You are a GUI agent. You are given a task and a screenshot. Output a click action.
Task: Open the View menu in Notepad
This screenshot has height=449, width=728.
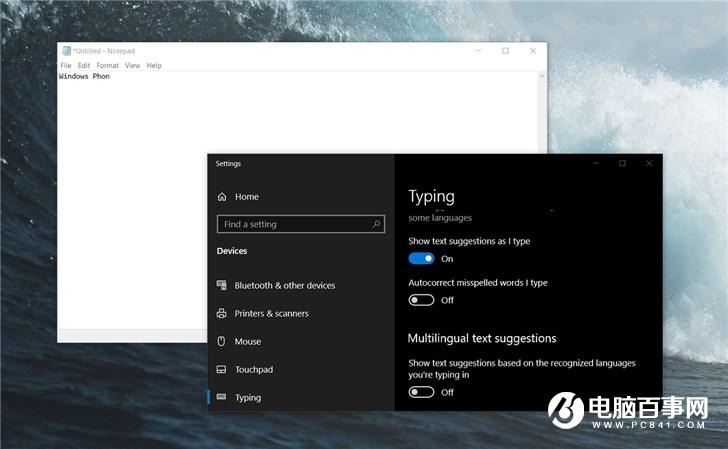pos(132,65)
